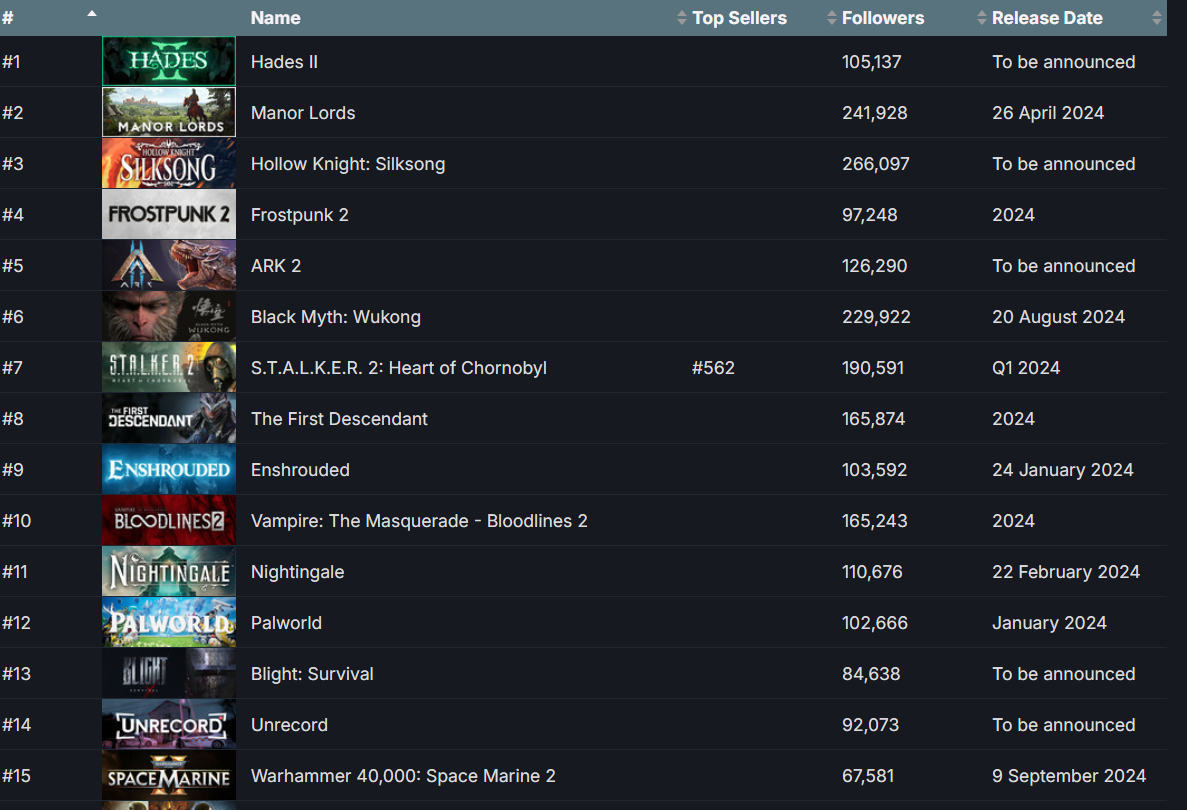Sort list by Top Sellers column
The height and width of the screenshot is (810, 1187).
(x=739, y=18)
